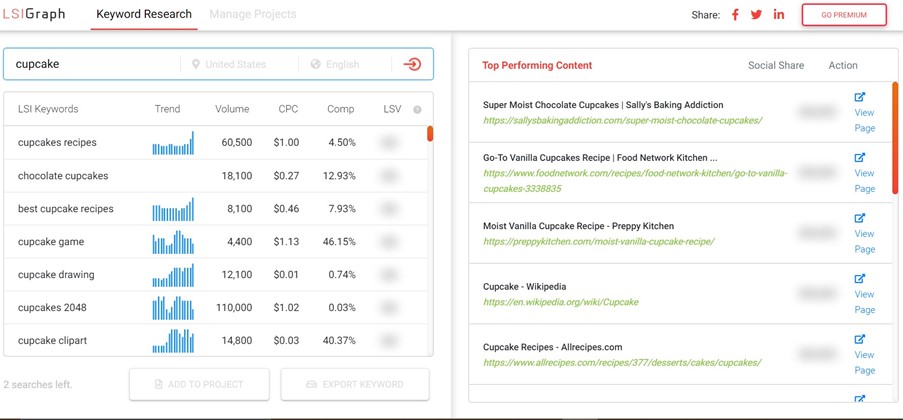This screenshot has width=903, height=420.
Task: Open Preppy Kitchen external link icon
Action: point(860,218)
